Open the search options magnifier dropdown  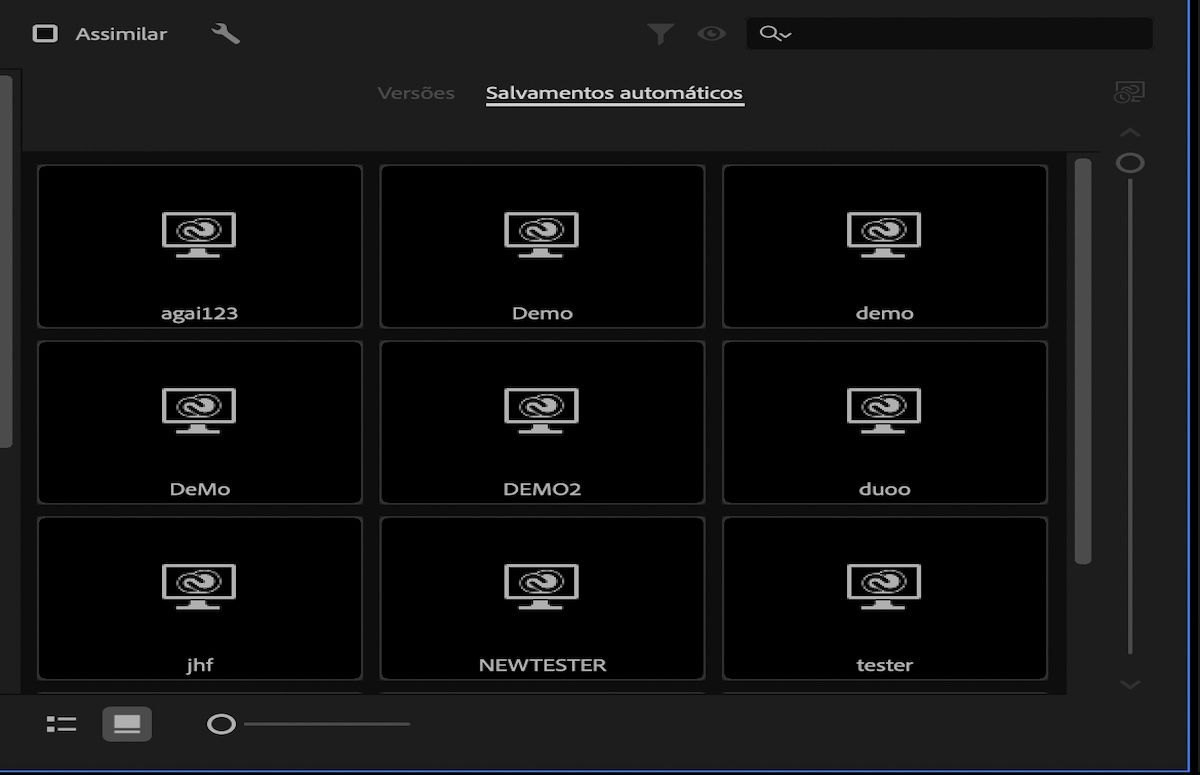coord(775,34)
